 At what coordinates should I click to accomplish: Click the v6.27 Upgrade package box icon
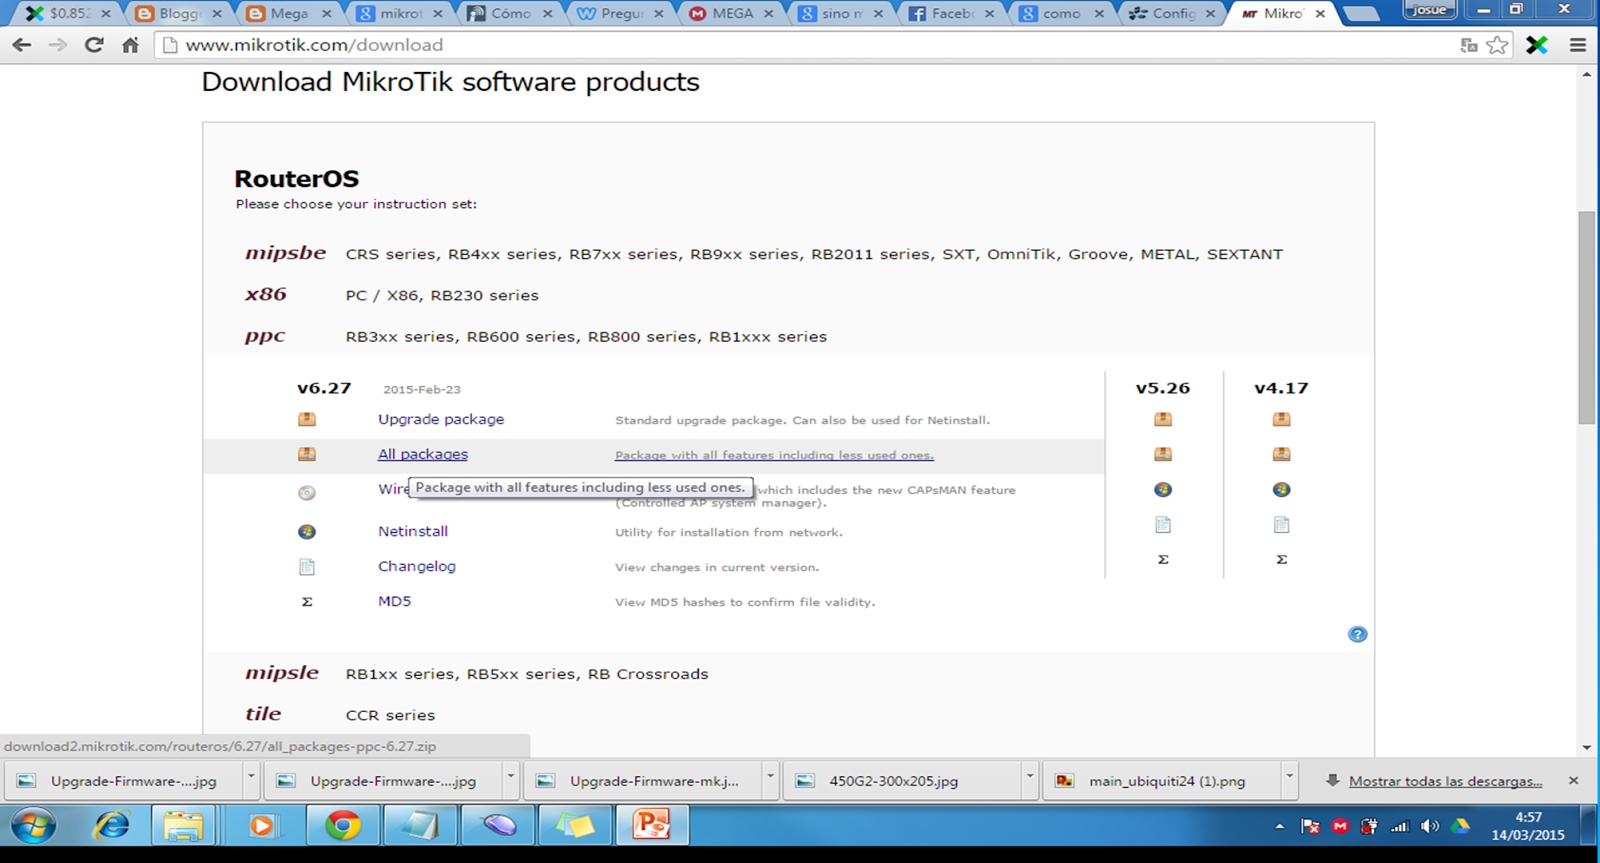tap(307, 419)
